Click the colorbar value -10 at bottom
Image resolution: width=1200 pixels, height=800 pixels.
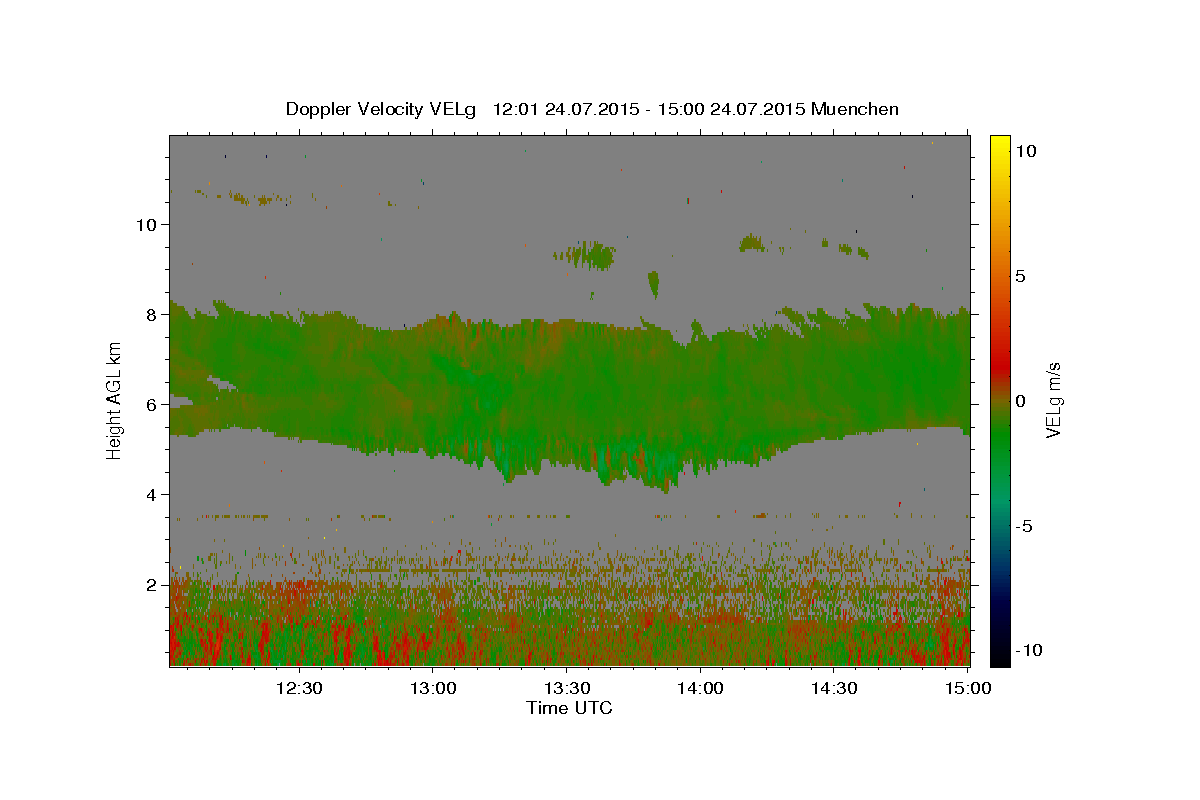(x=1029, y=651)
